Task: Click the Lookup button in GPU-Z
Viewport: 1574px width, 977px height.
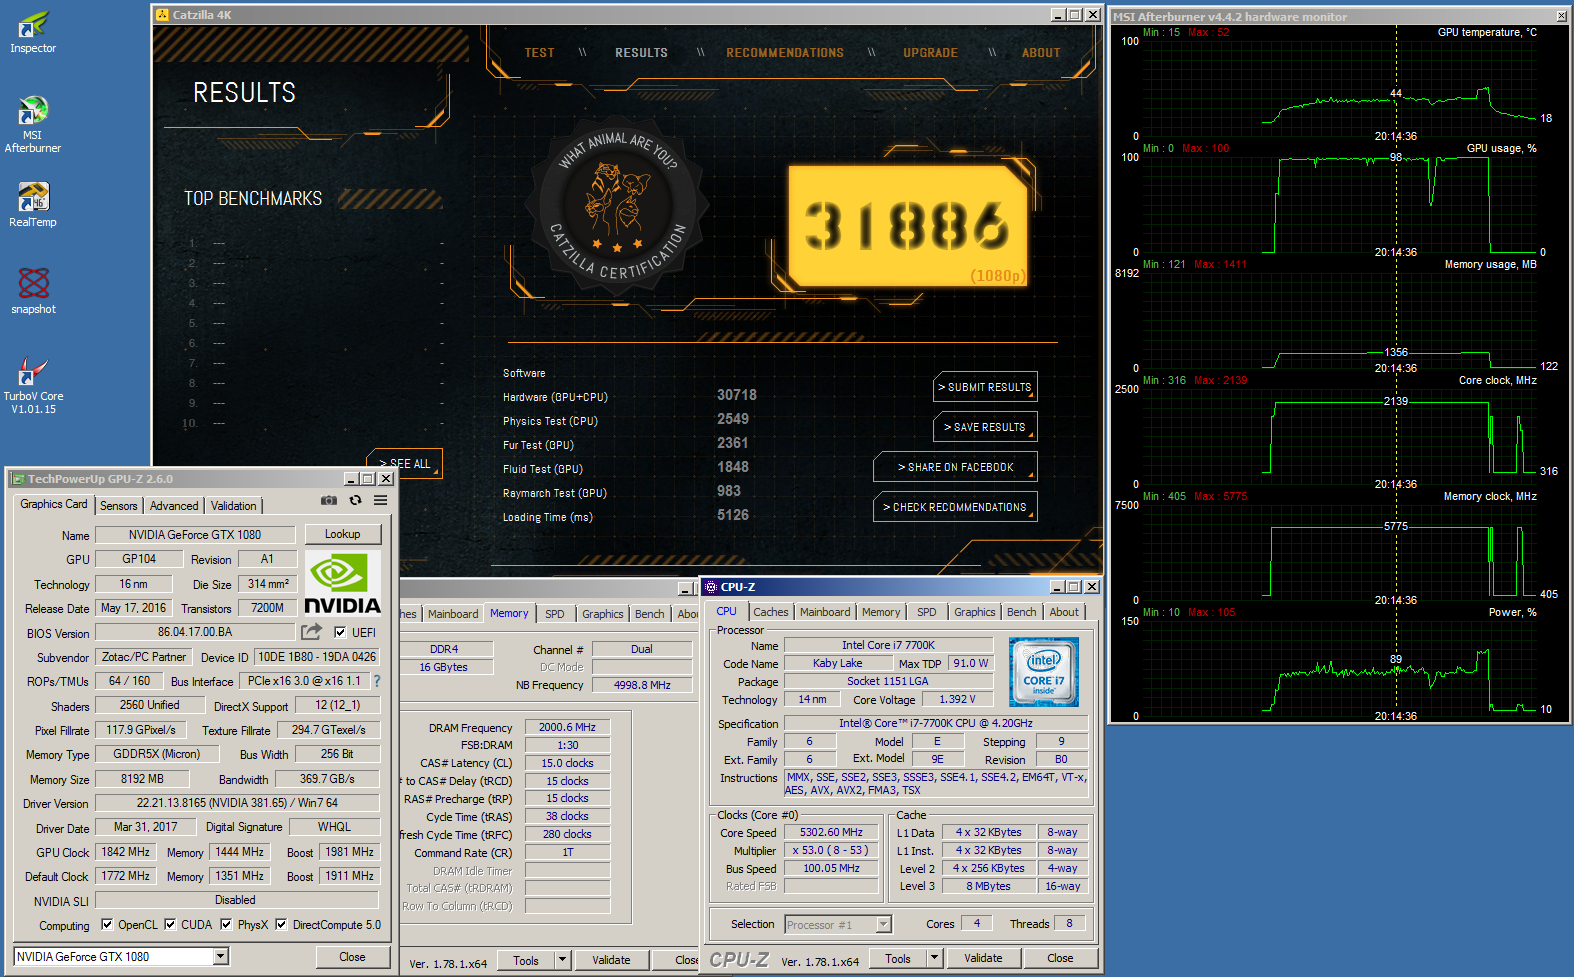Action: click(343, 535)
